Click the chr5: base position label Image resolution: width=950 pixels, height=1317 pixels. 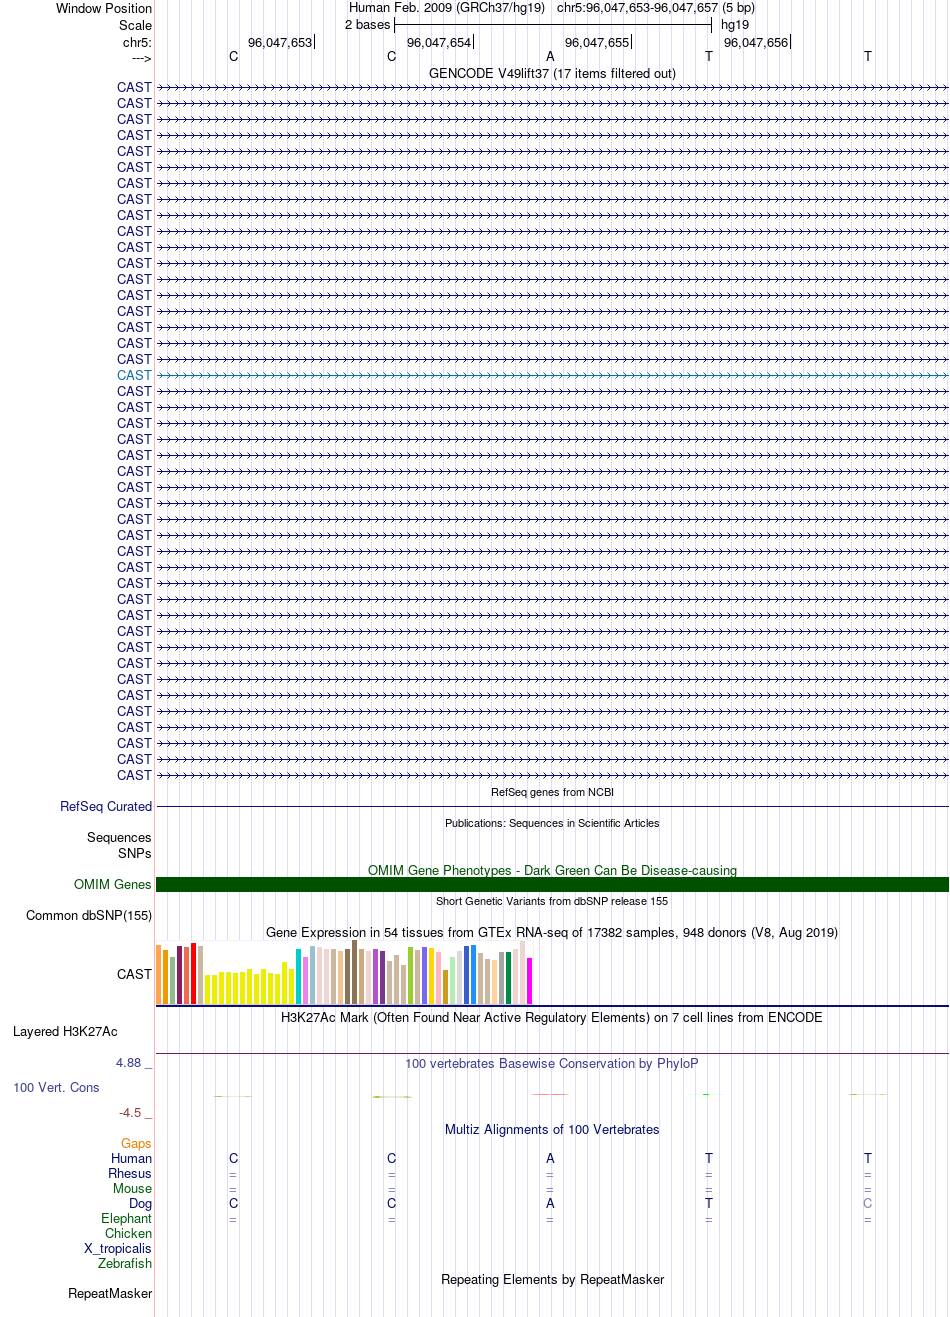pos(137,42)
